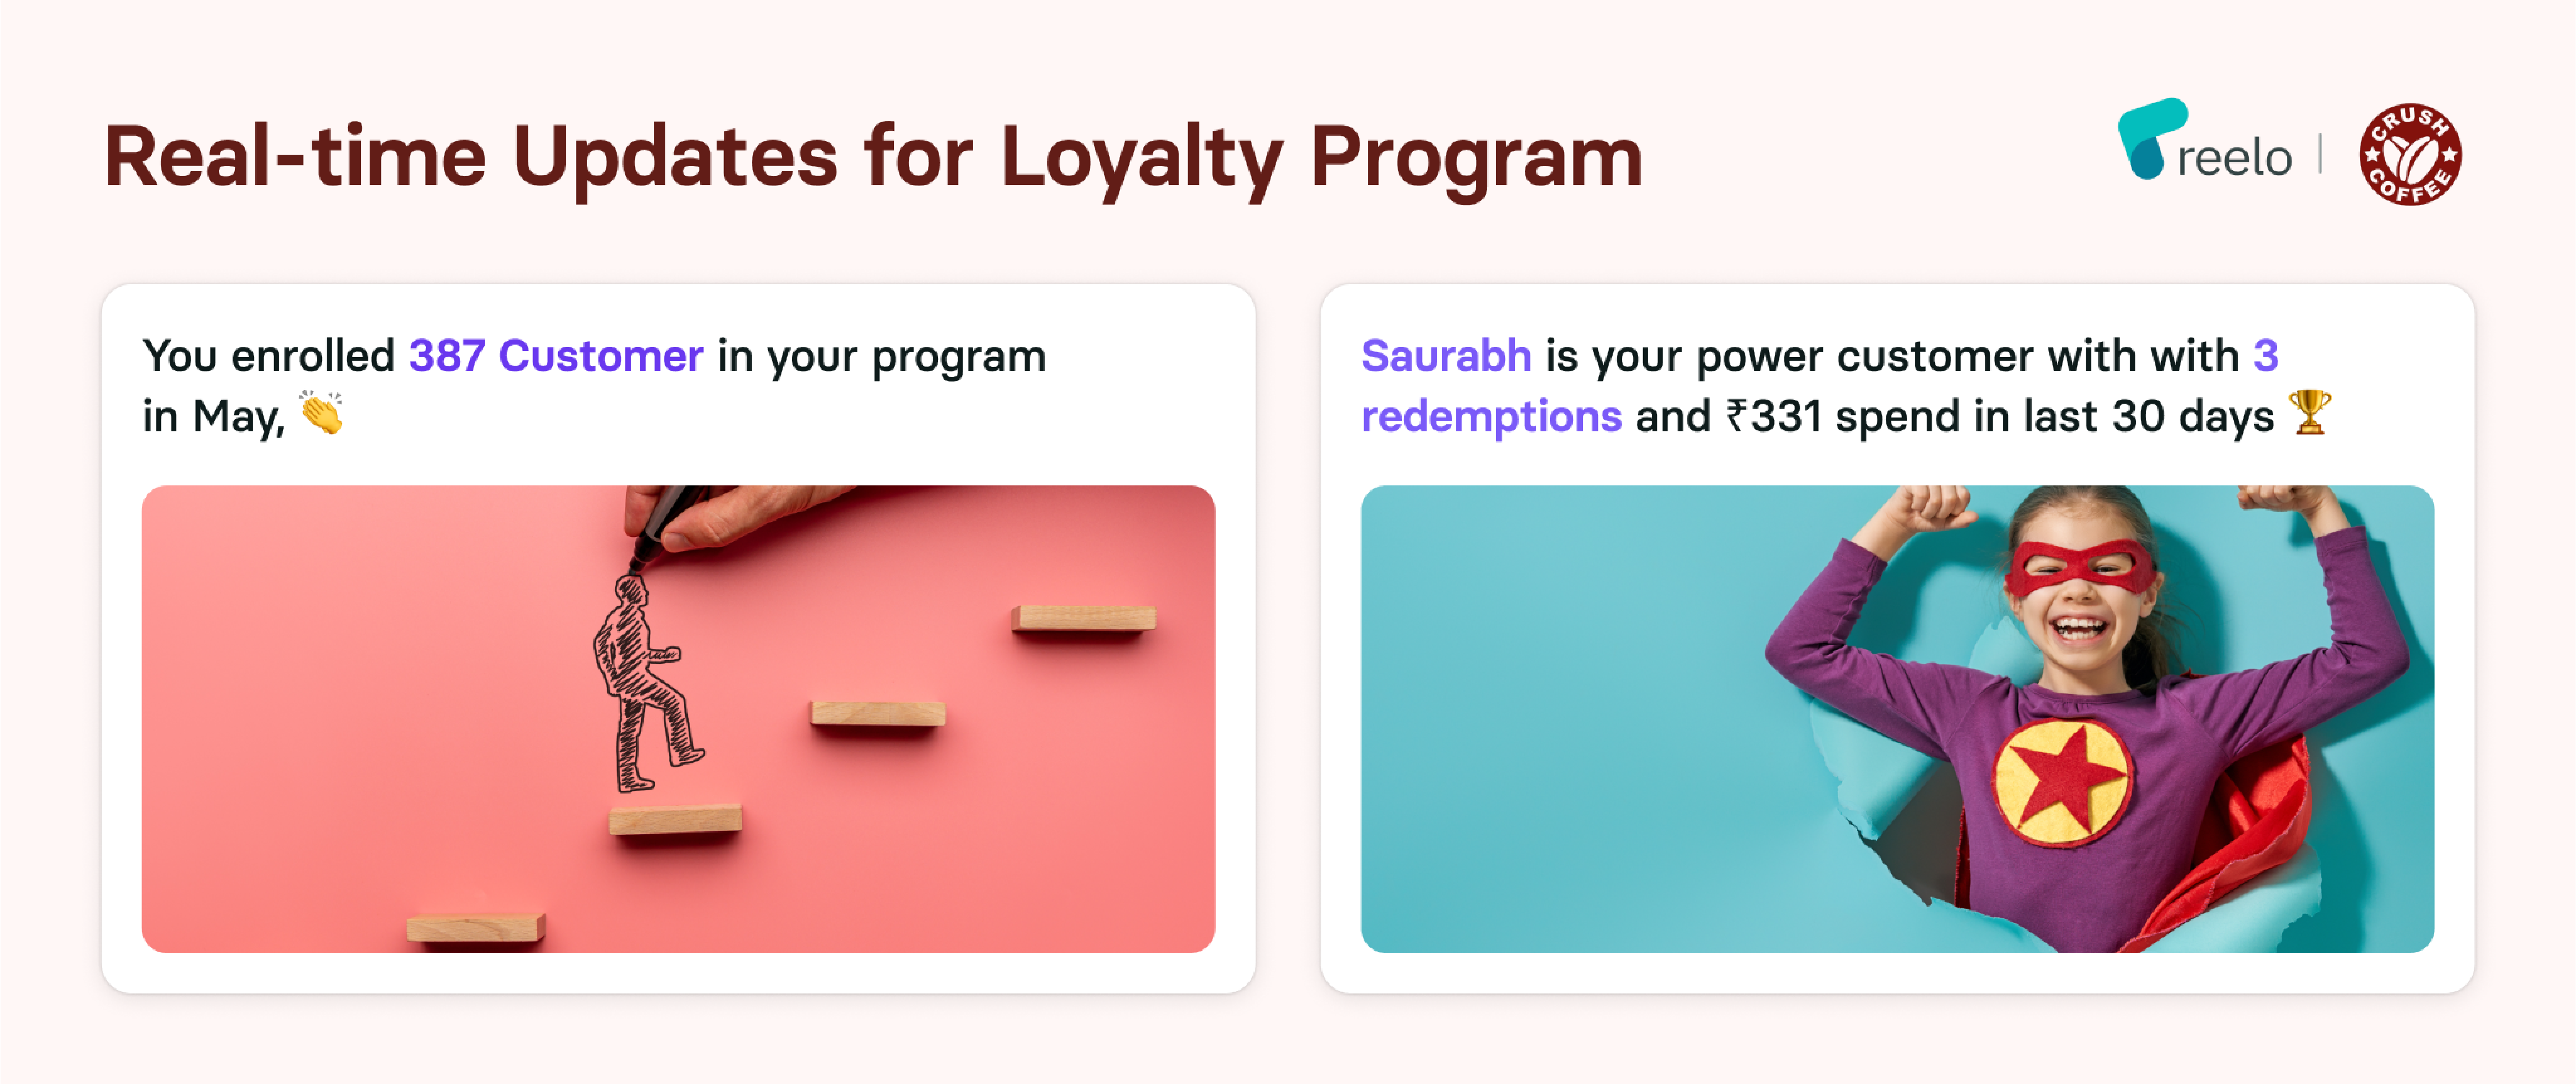Click the bottom wooden step block
The height and width of the screenshot is (1084, 2576).
pyautogui.click(x=476, y=928)
